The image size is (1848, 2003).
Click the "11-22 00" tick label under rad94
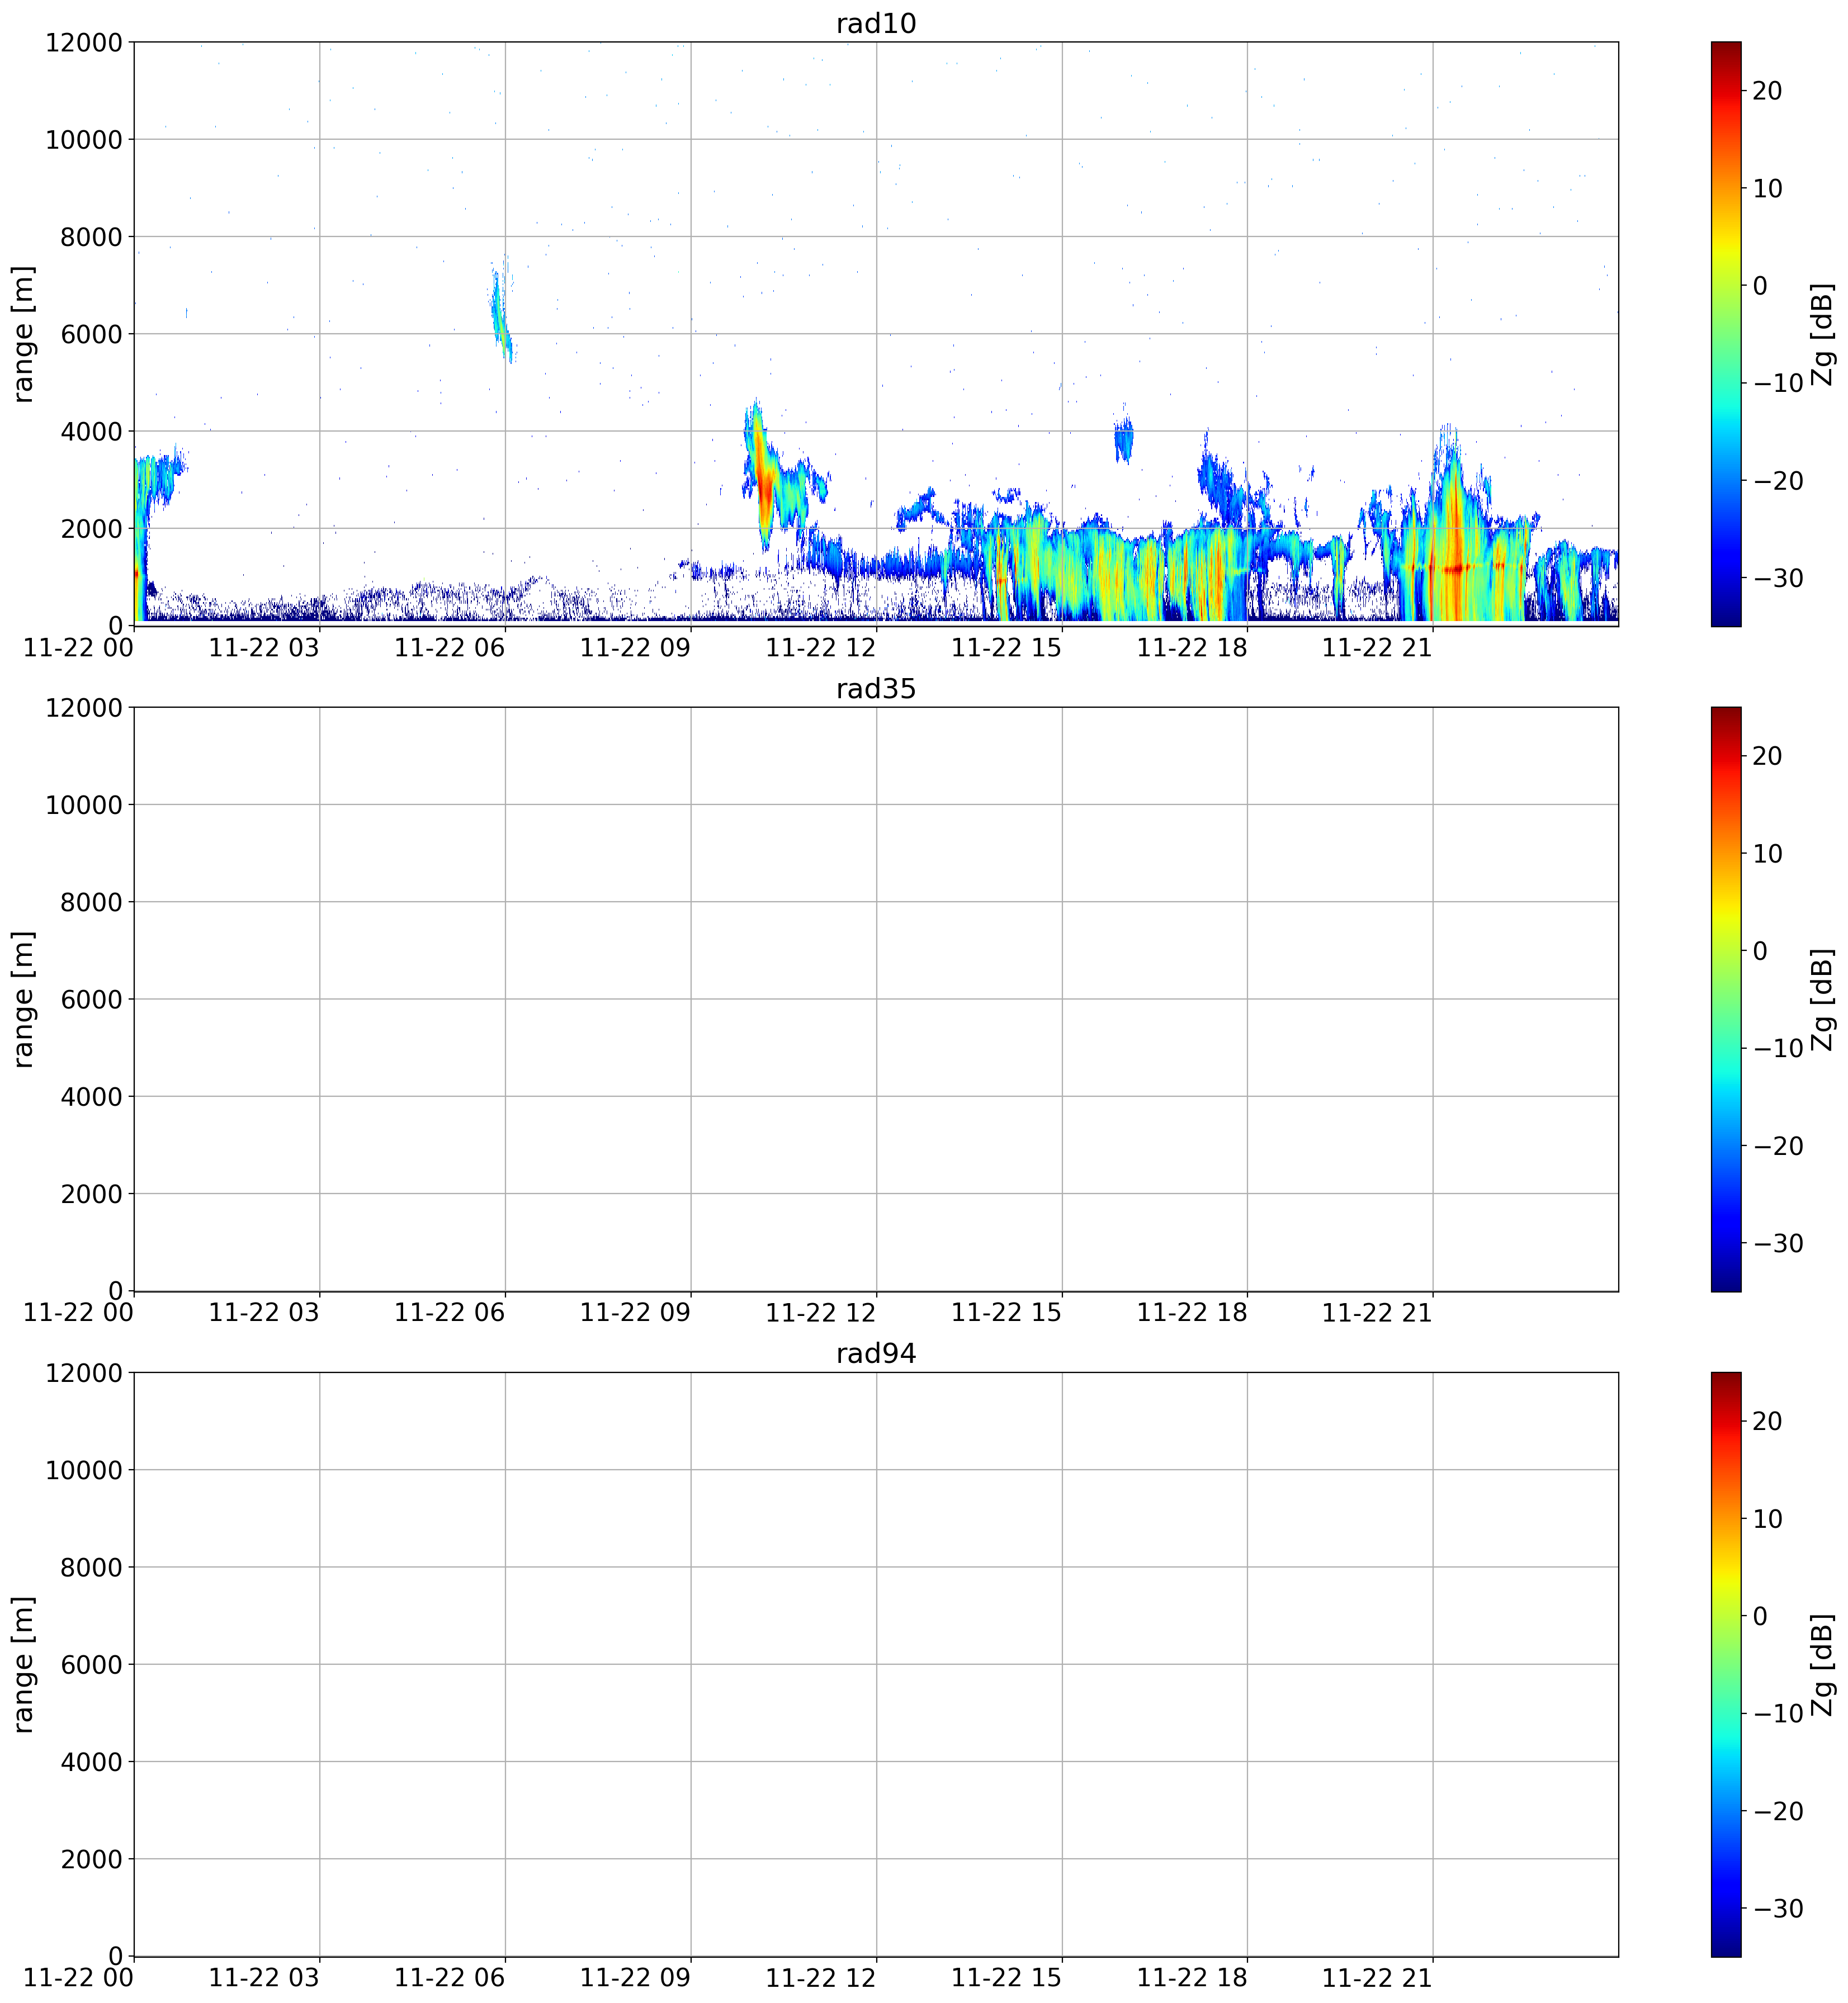79,1978
